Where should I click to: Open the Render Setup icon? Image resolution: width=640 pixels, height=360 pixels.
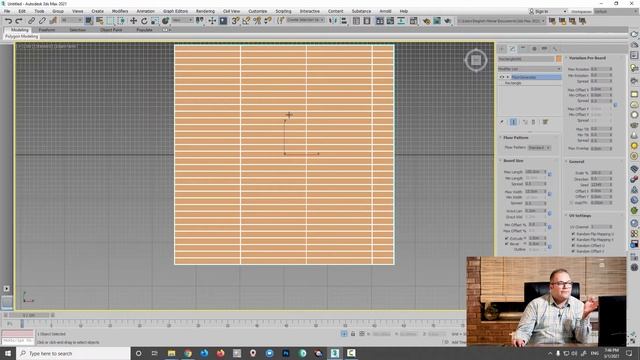(x=426, y=20)
